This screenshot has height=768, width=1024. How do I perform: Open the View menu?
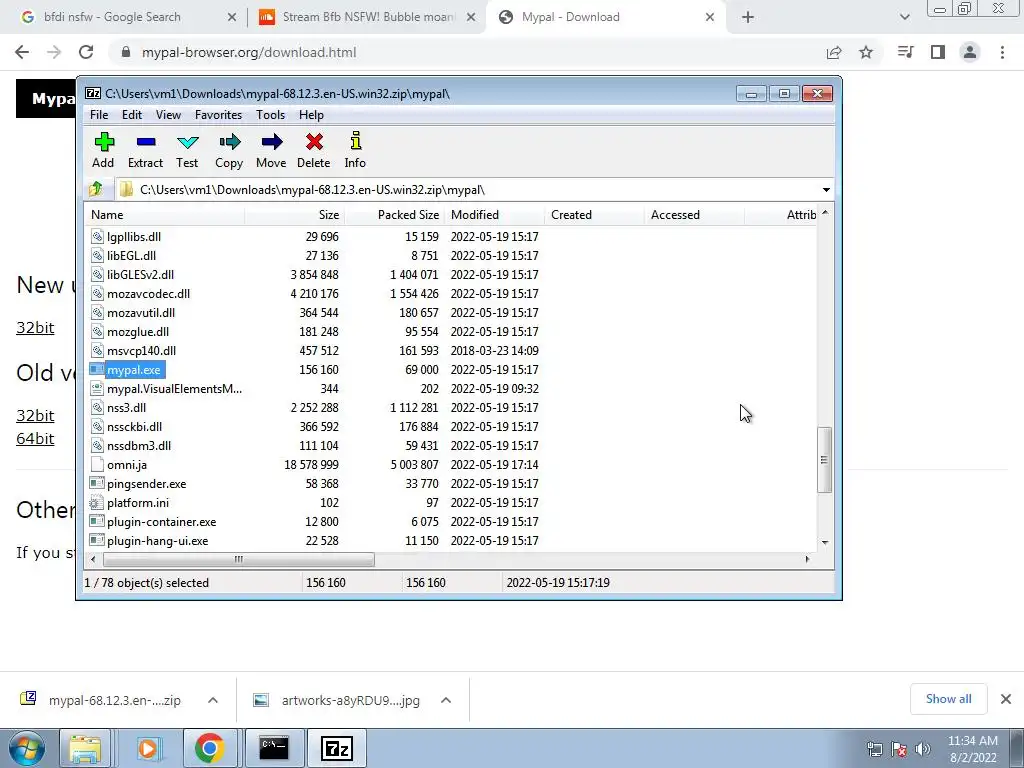168,115
